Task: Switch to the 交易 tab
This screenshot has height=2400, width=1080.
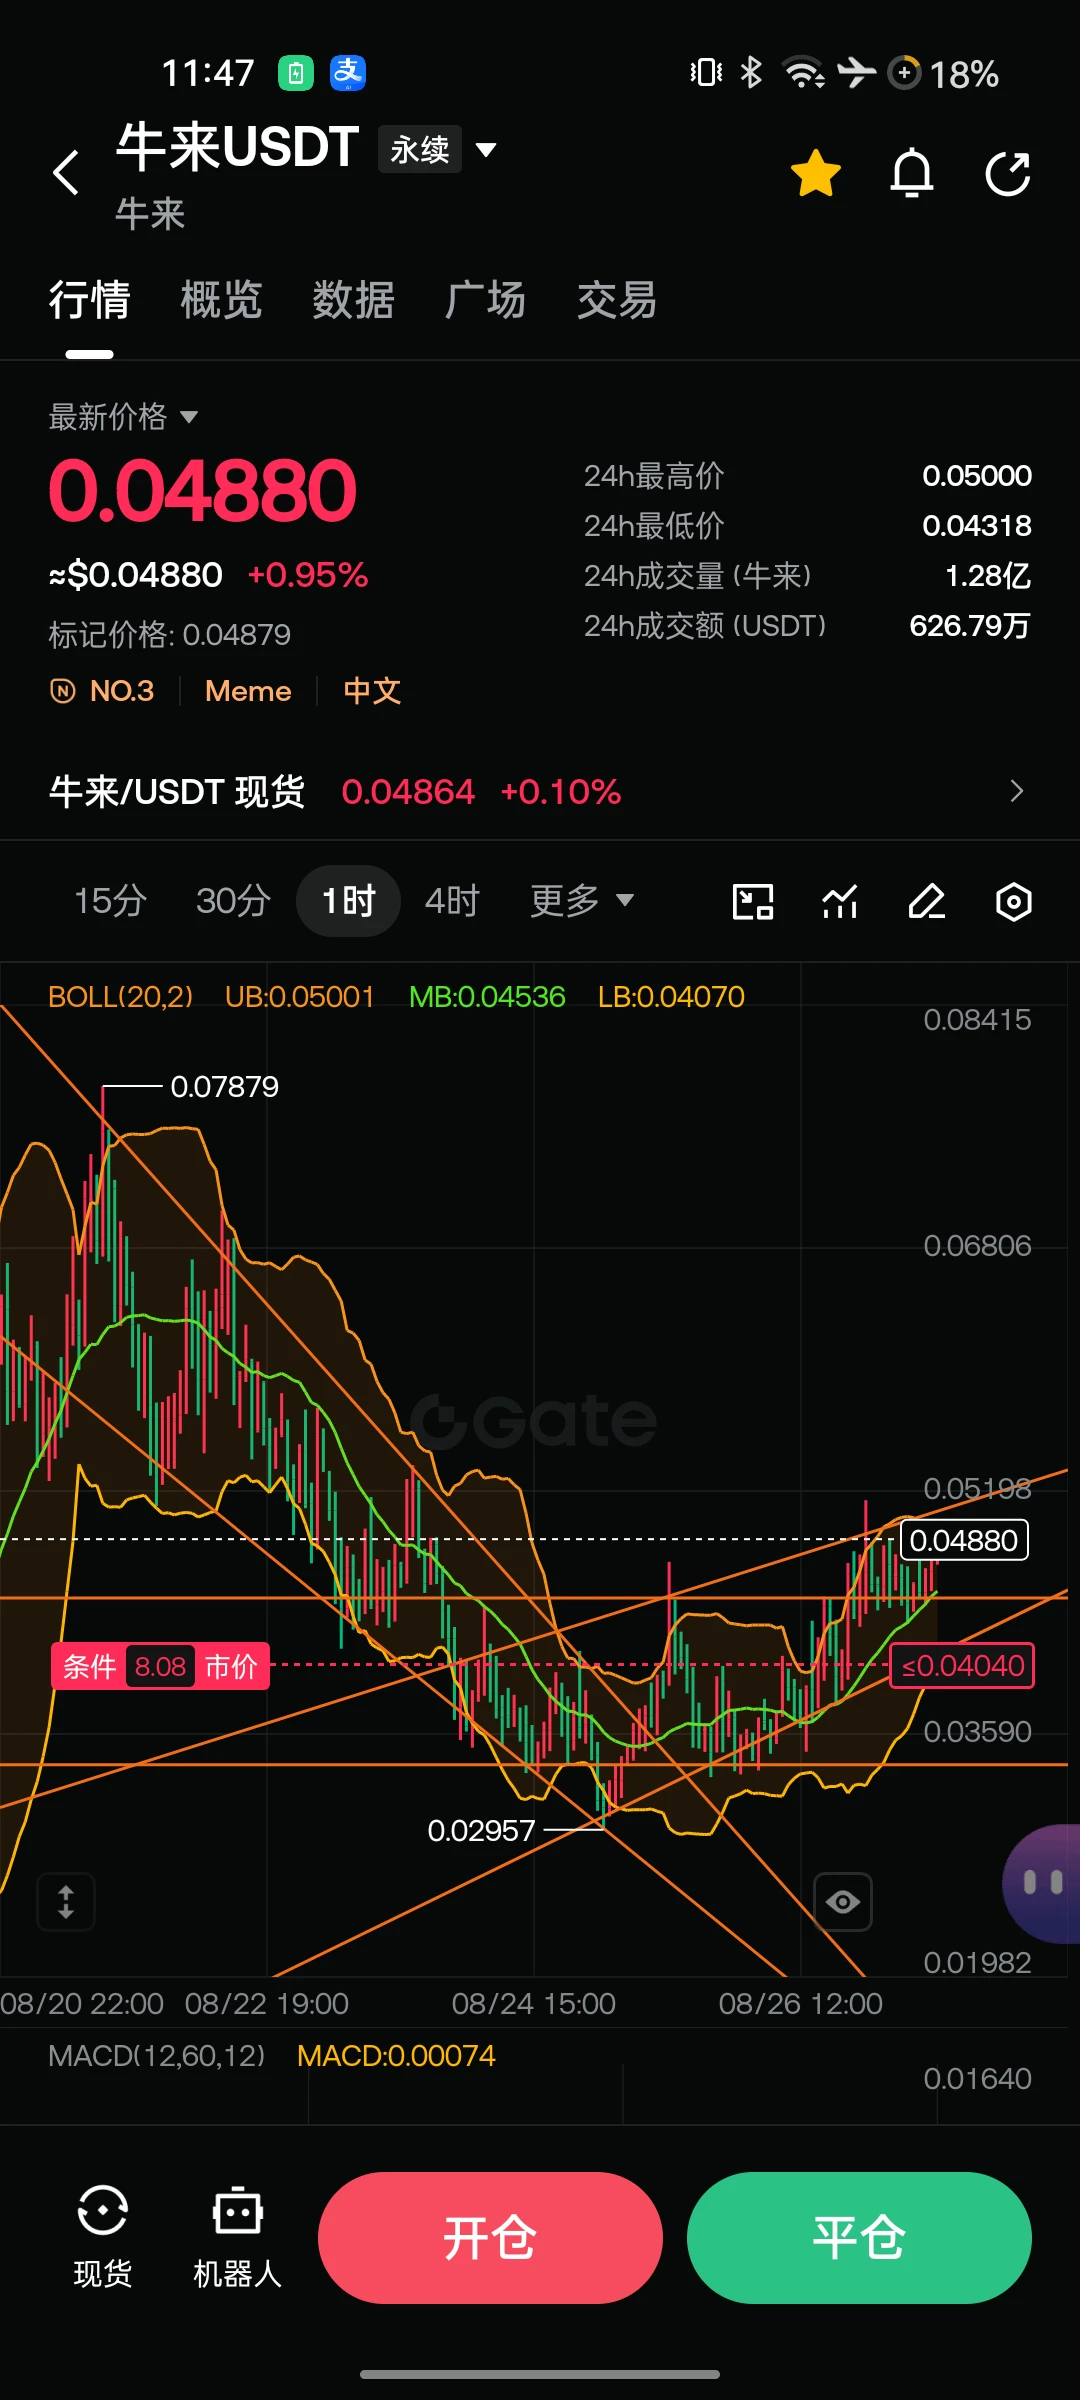Action: (617, 300)
